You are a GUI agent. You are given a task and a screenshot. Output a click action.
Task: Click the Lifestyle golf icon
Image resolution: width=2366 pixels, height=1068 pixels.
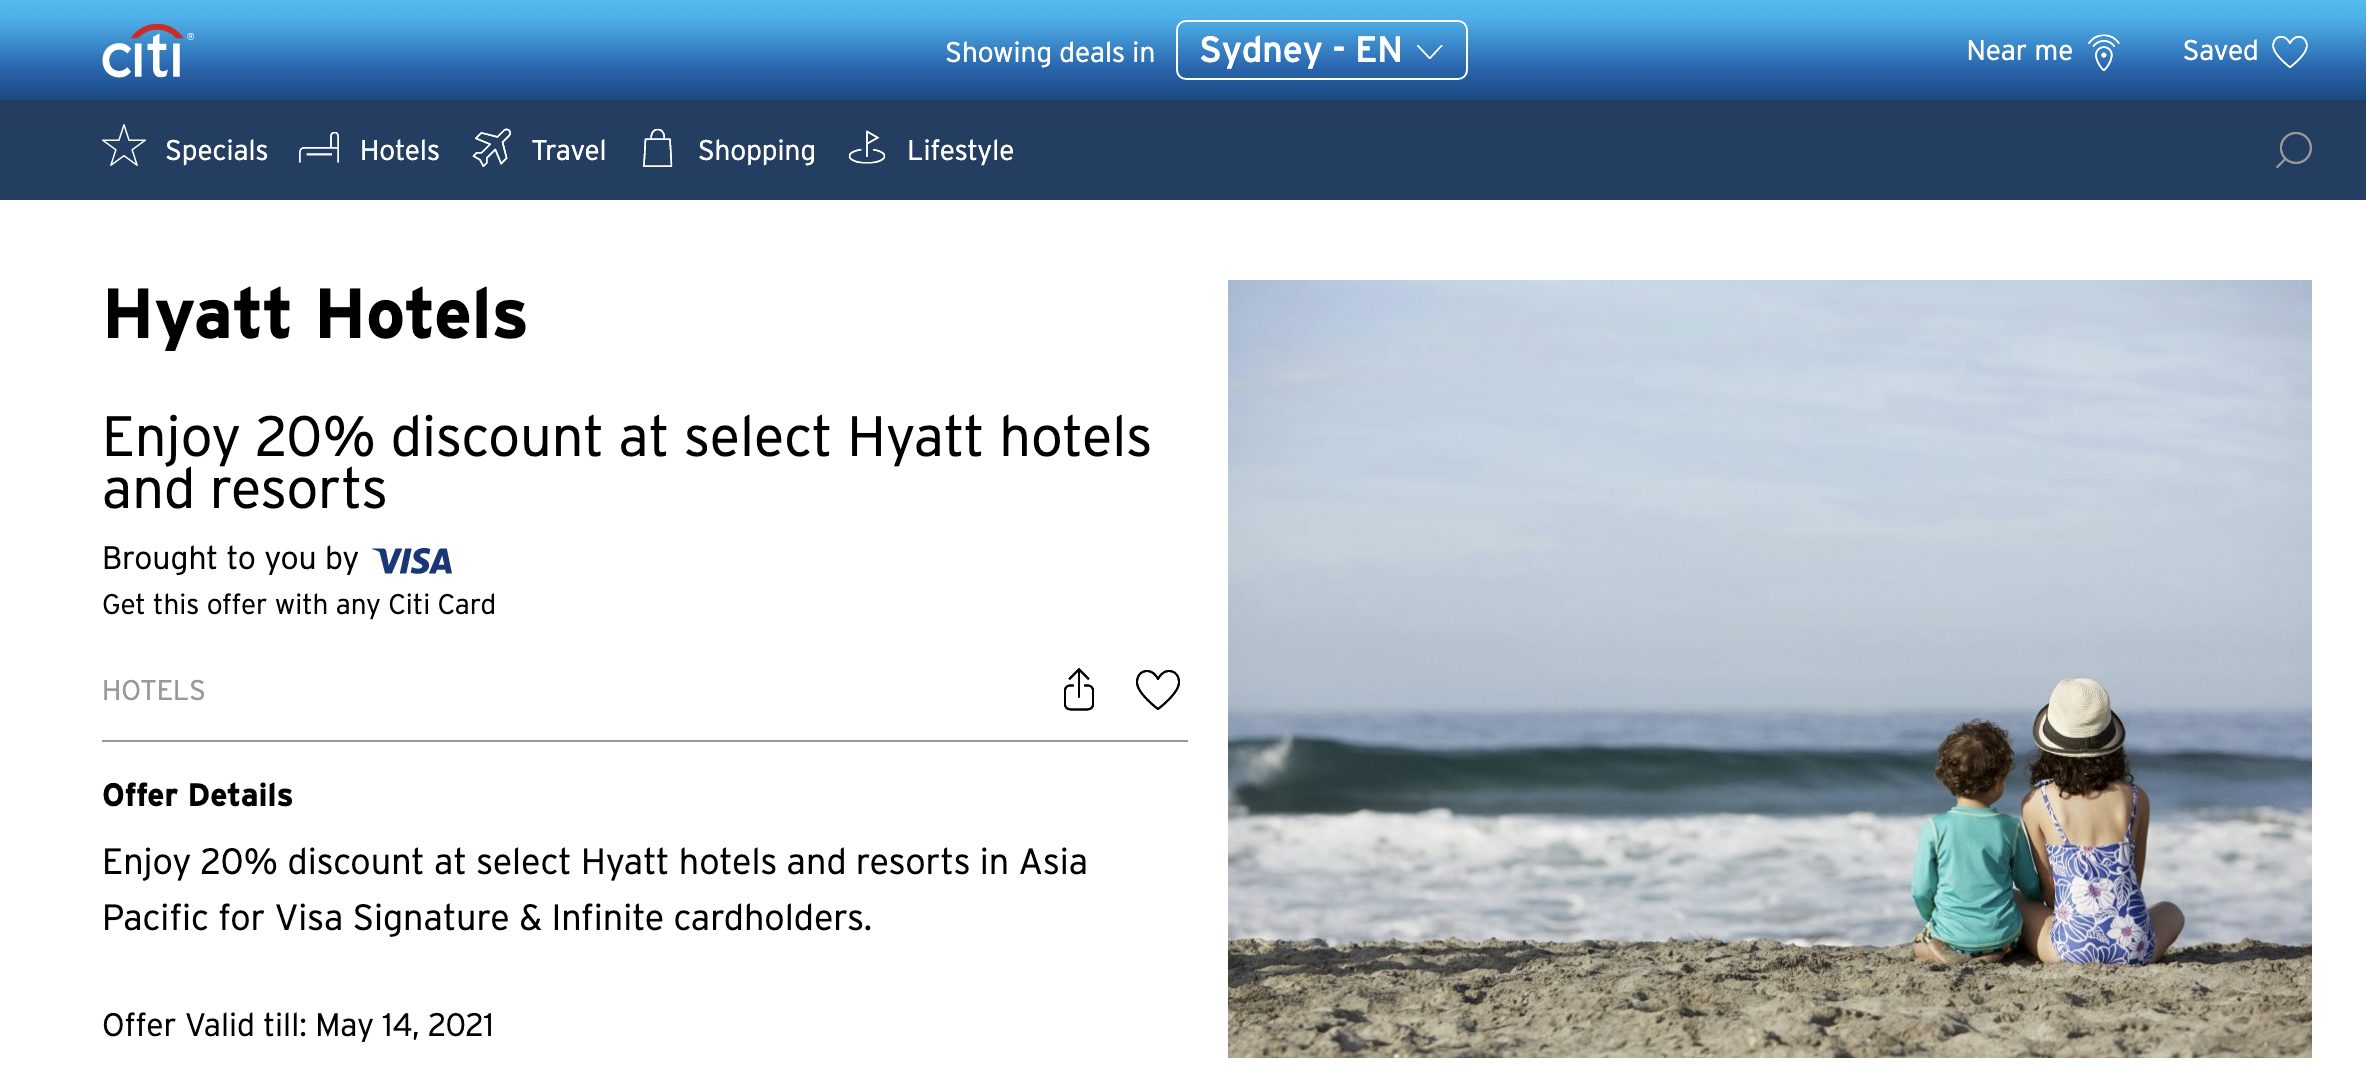[x=867, y=148]
